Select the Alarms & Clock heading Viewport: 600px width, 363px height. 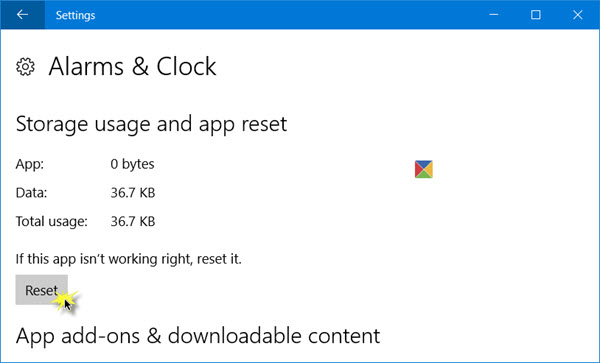(132, 67)
